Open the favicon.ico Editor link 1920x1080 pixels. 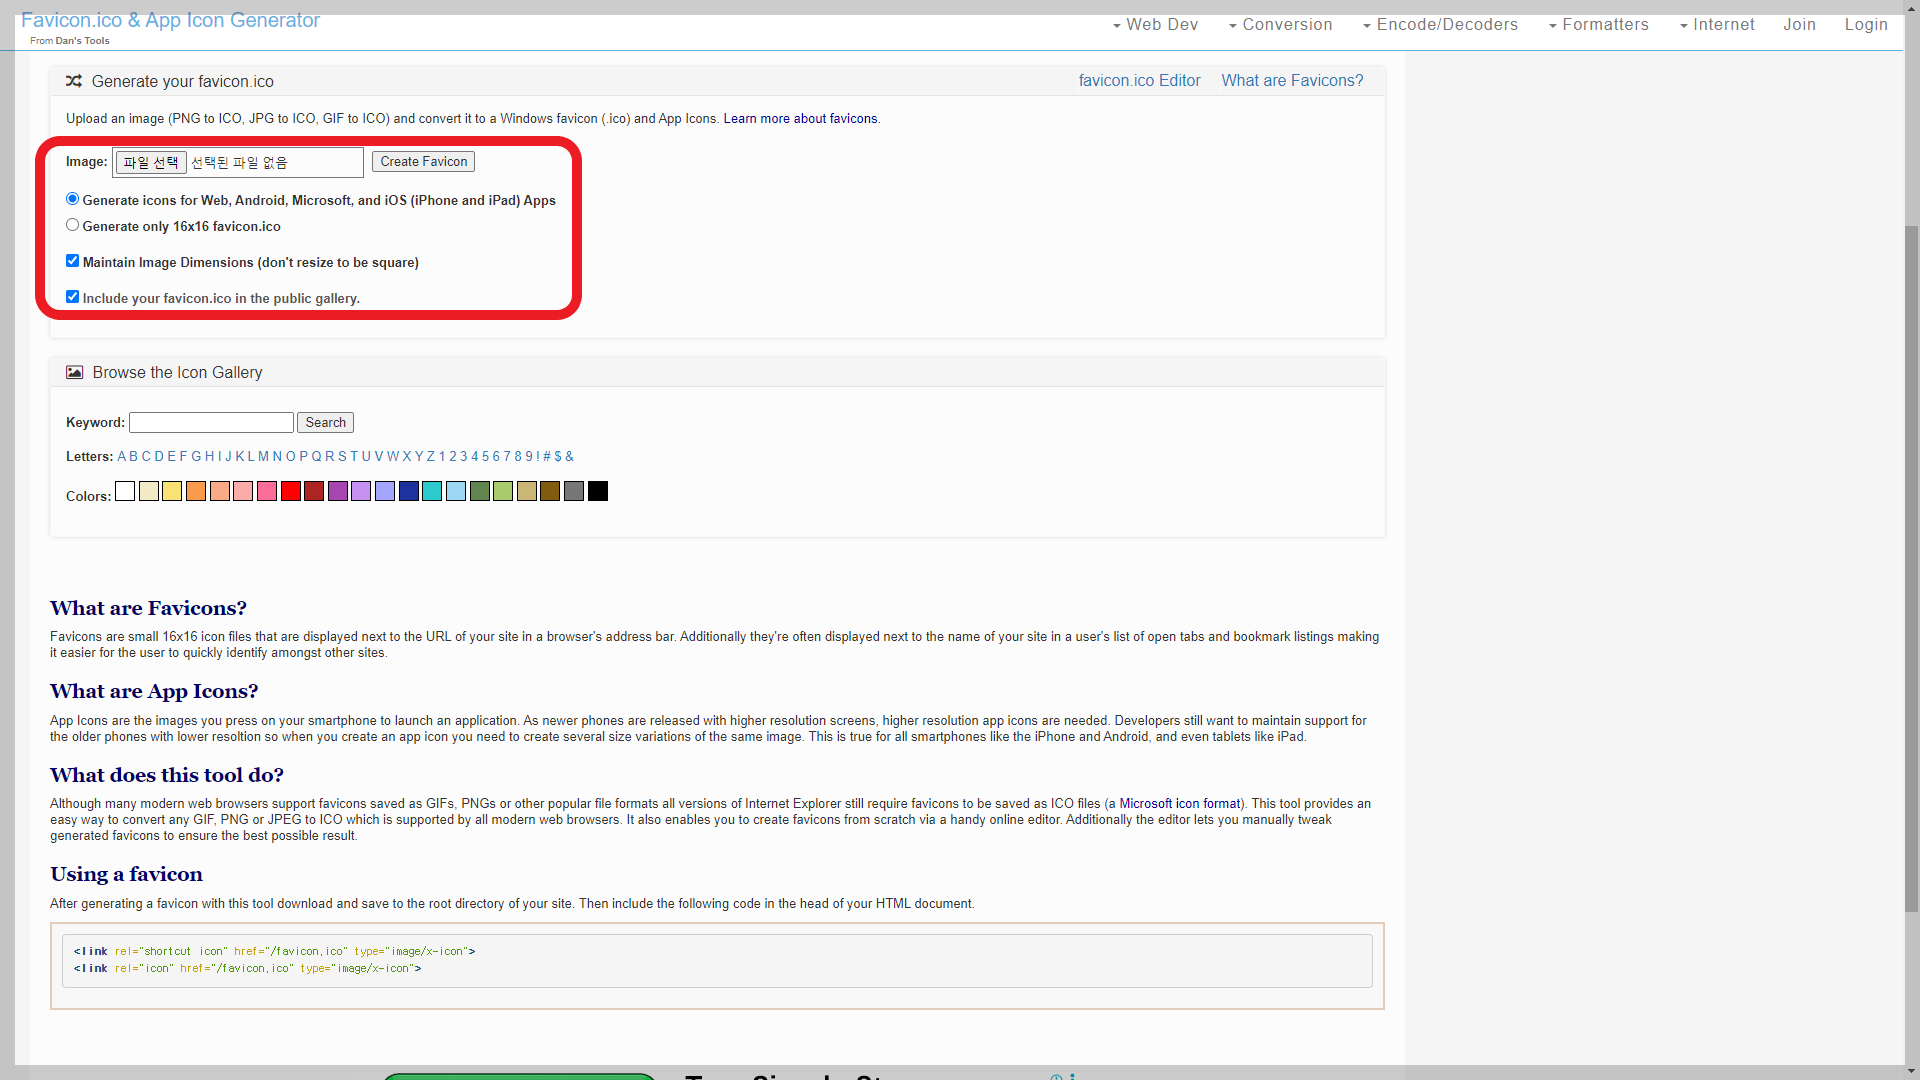pyautogui.click(x=1139, y=81)
